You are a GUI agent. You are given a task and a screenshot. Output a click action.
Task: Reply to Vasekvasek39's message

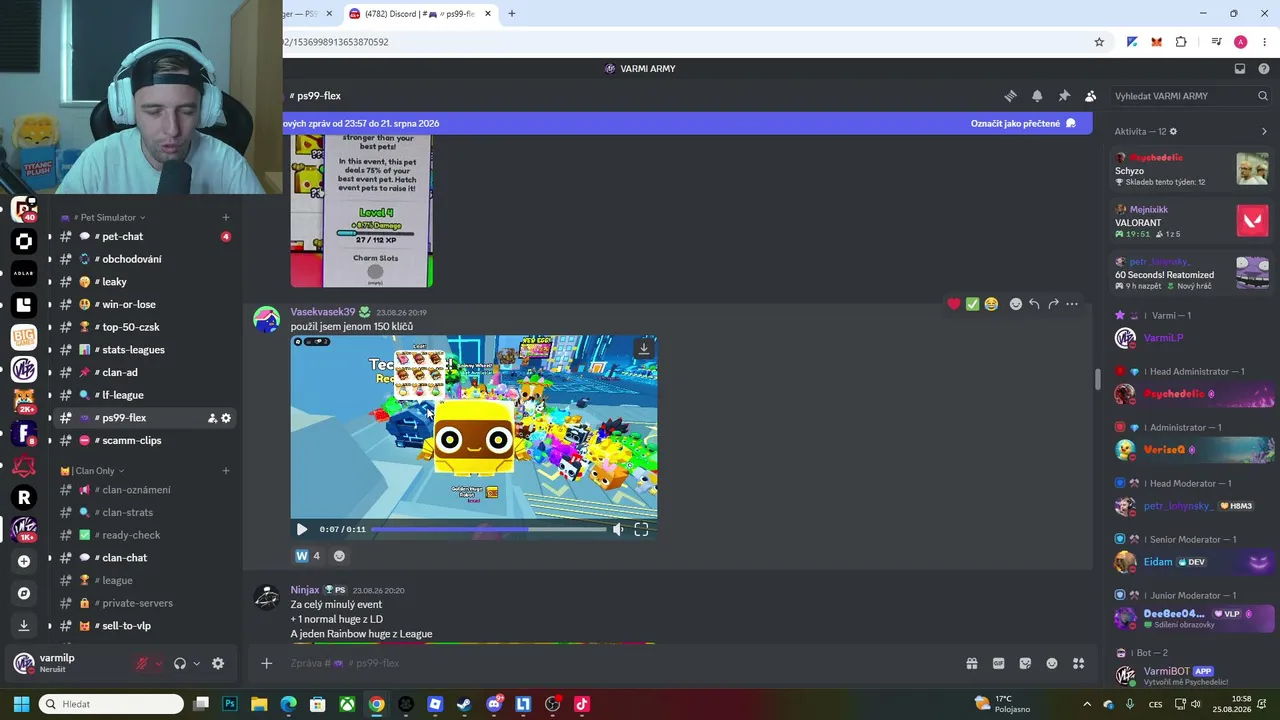point(1034,304)
